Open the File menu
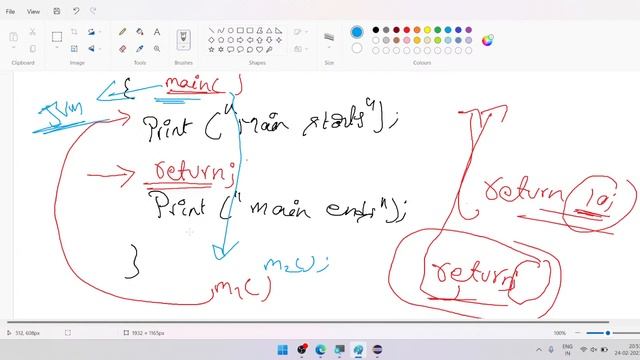The width and height of the screenshot is (640, 360). (x=10, y=11)
